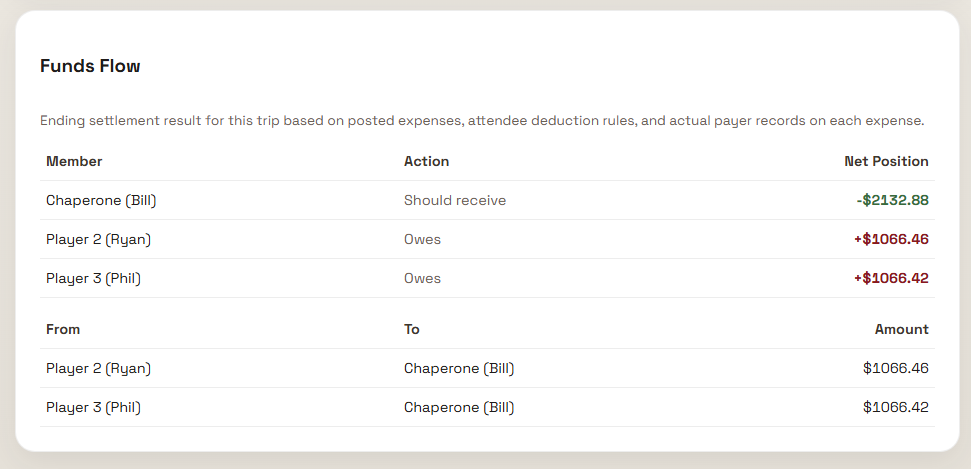The width and height of the screenshot is (971, 469).
Task: Click the $1066.46 transfer amount
Action: point(896,368)
